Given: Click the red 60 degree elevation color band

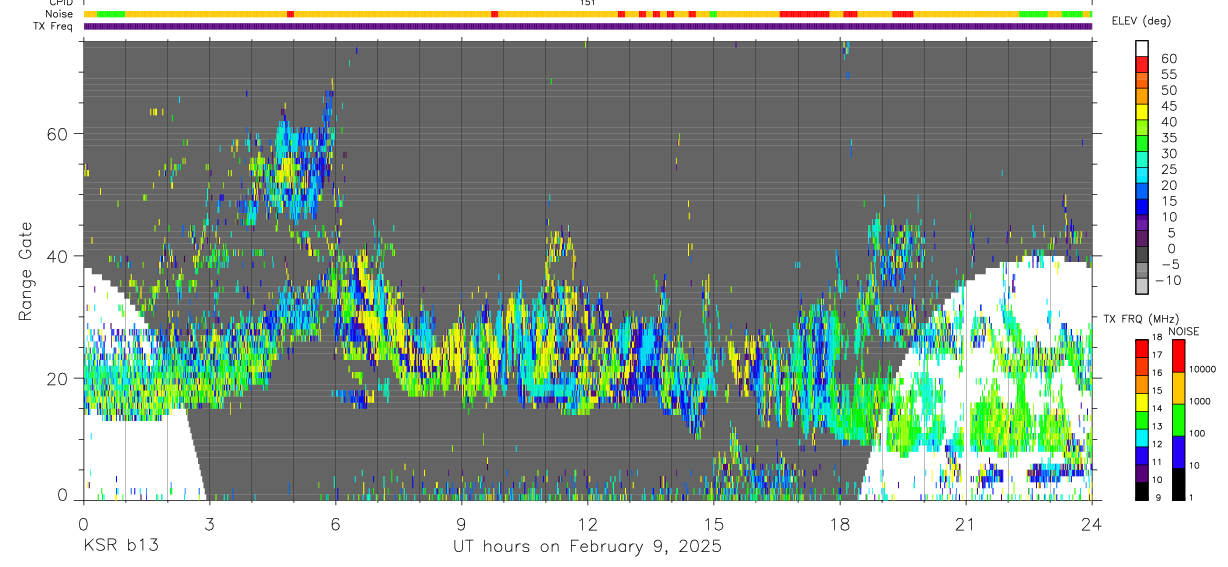Looking at the screenshot, I should (1142, 64).
